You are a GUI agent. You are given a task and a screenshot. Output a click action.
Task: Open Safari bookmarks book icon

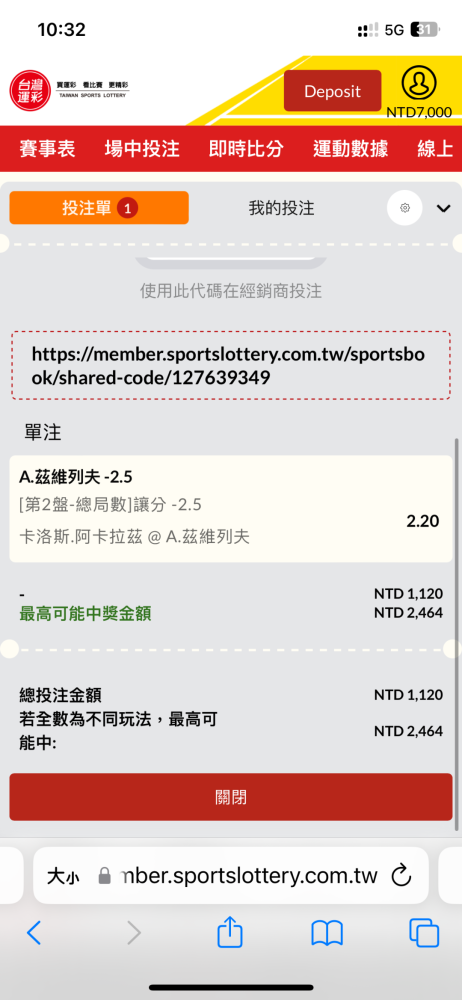pos(327,934)
